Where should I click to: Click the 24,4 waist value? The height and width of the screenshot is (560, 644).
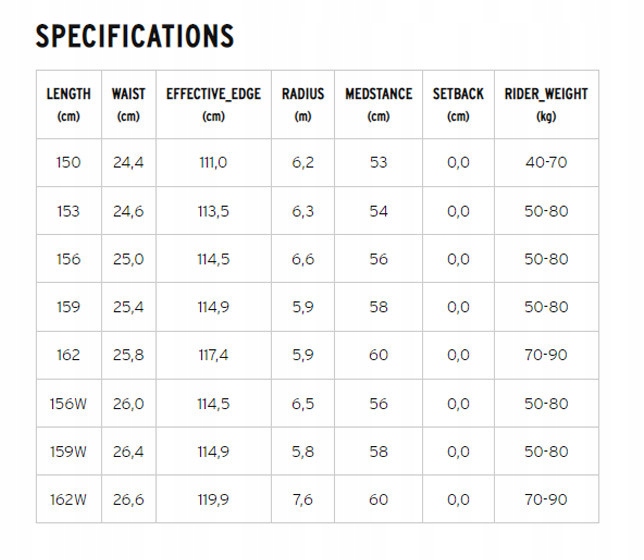128,162
